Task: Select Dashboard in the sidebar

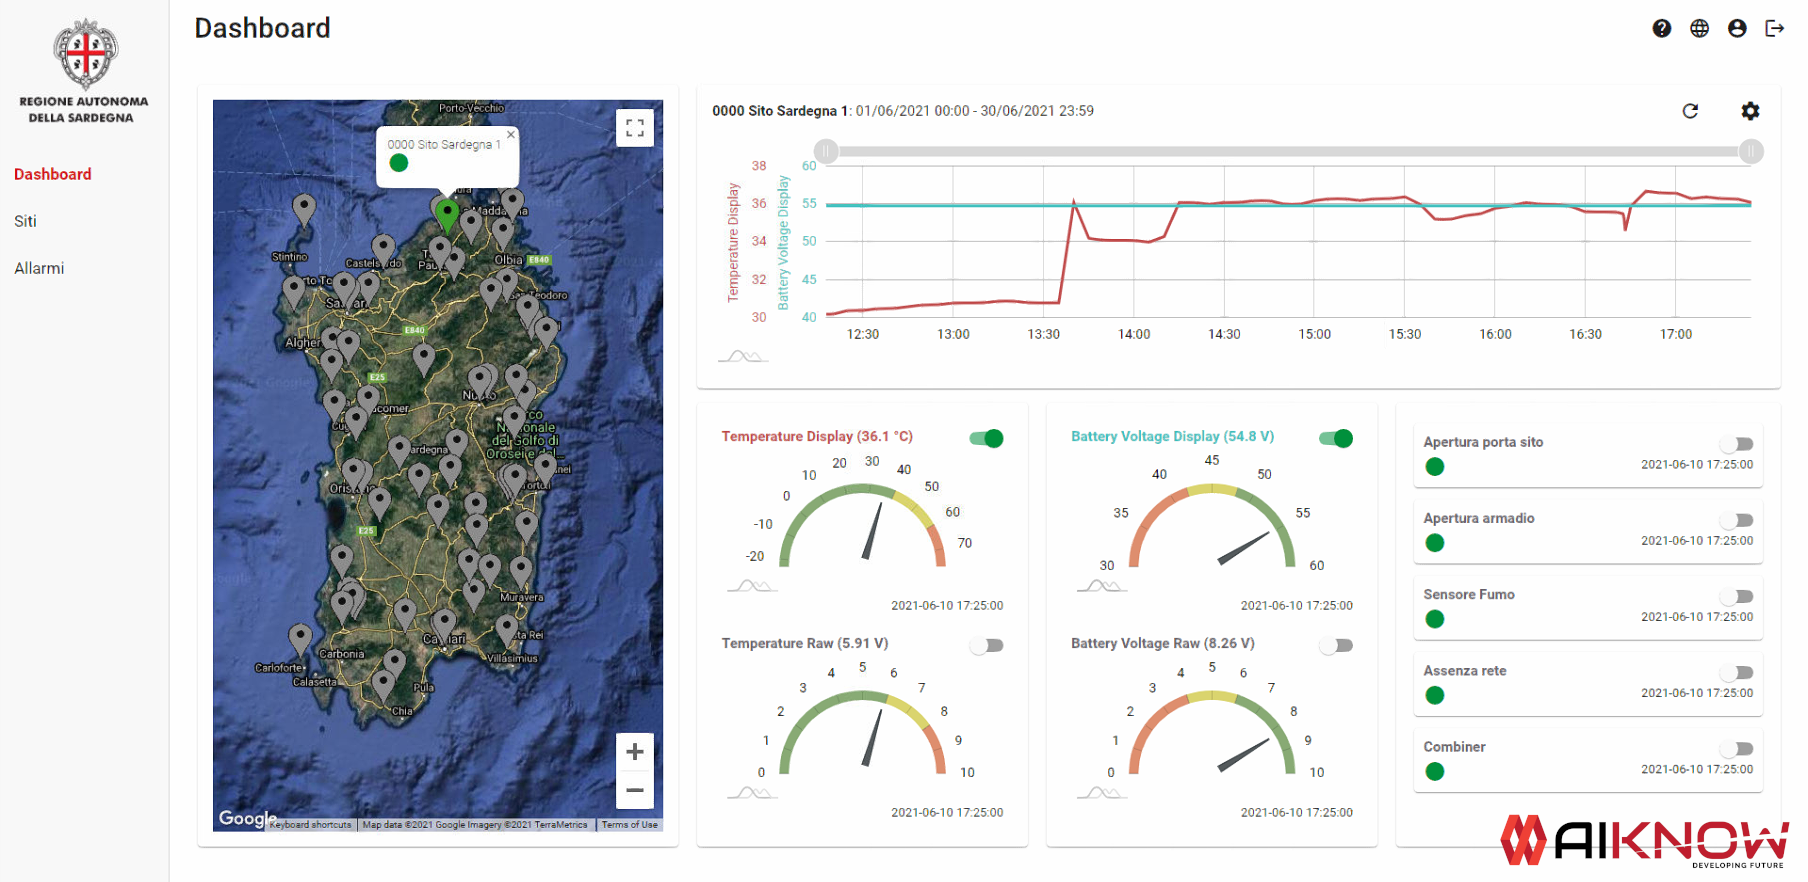Action: point(53,174)
